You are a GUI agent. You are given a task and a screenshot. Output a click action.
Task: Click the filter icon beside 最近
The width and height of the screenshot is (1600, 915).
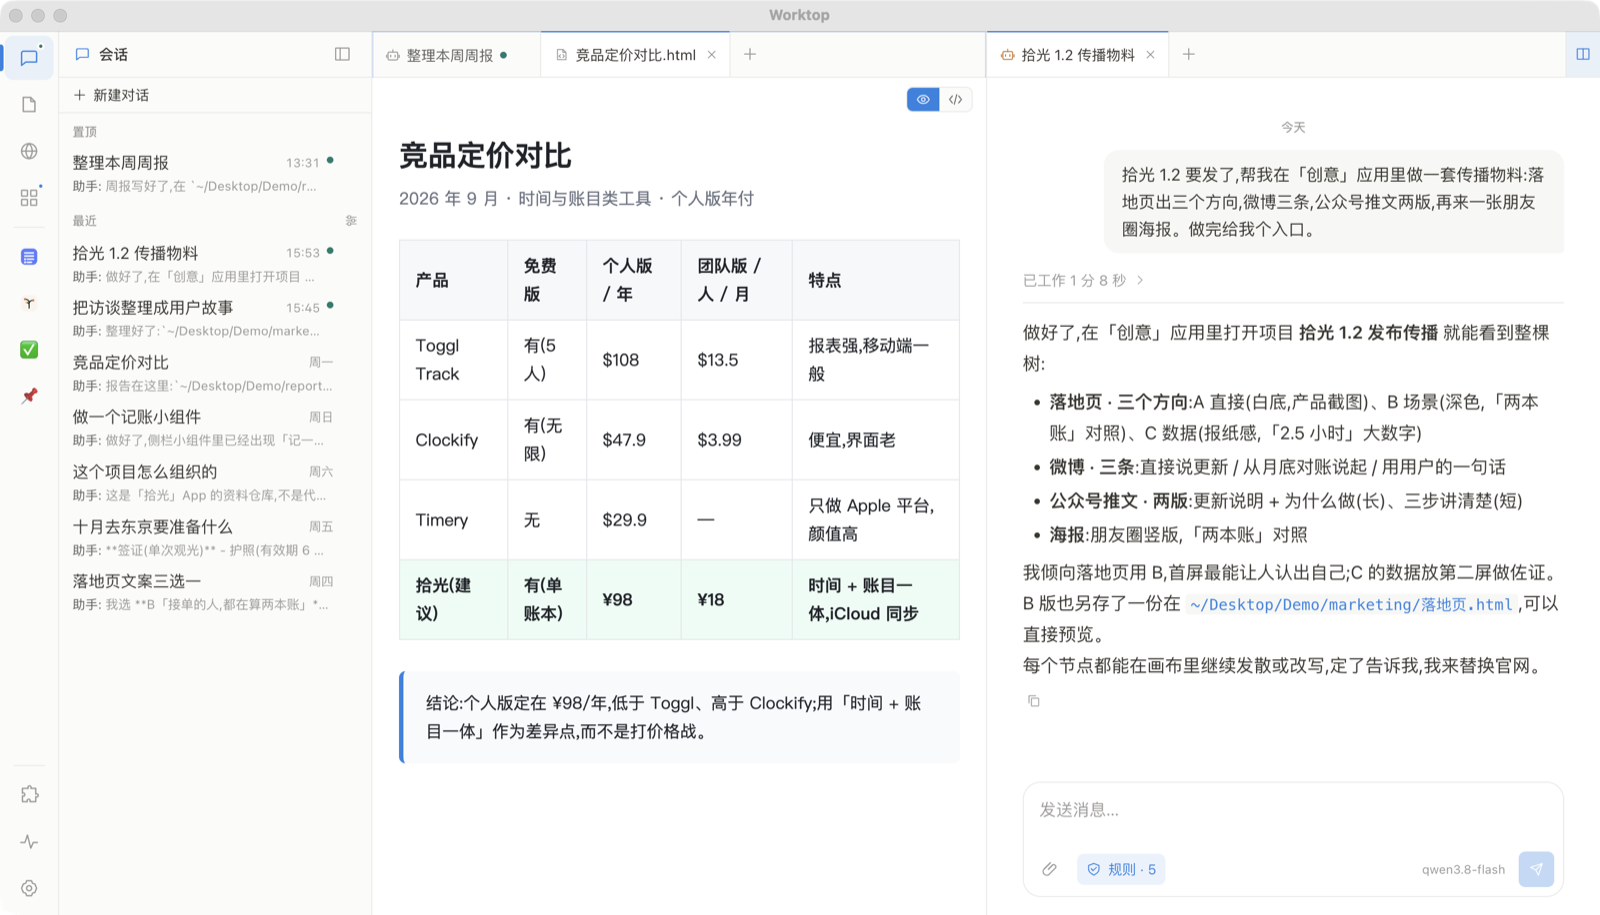pyautogui.click(x=351, y=220)
